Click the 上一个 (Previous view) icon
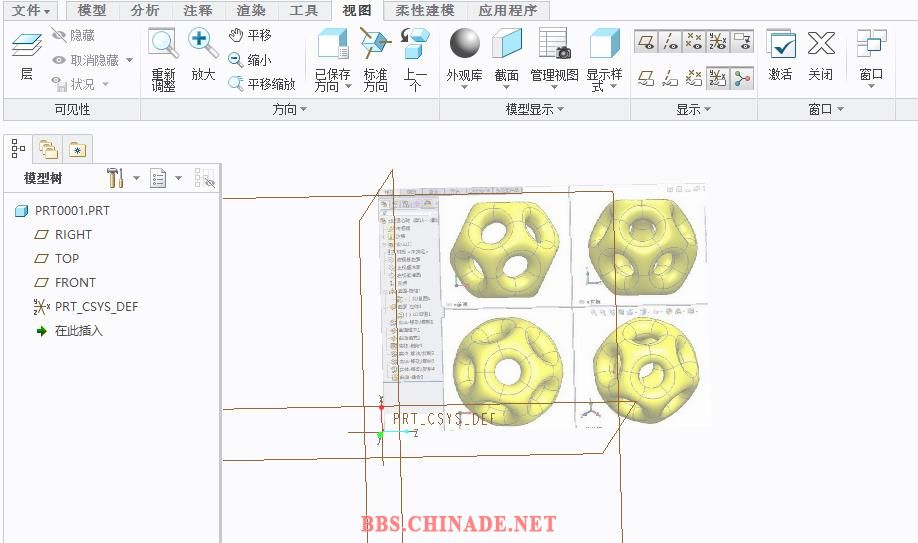The width and height of the screenshot is (918, 543). (x=415, y=45)
